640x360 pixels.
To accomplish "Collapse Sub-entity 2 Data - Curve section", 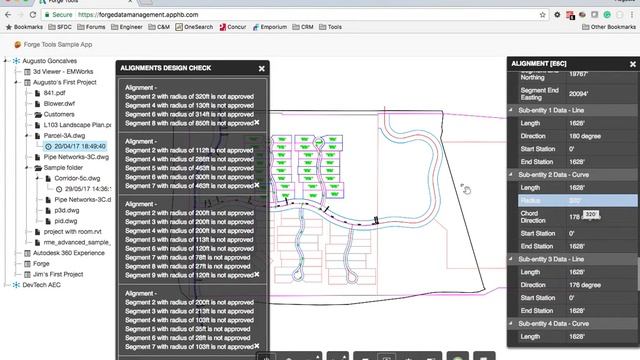I will 511,175.
